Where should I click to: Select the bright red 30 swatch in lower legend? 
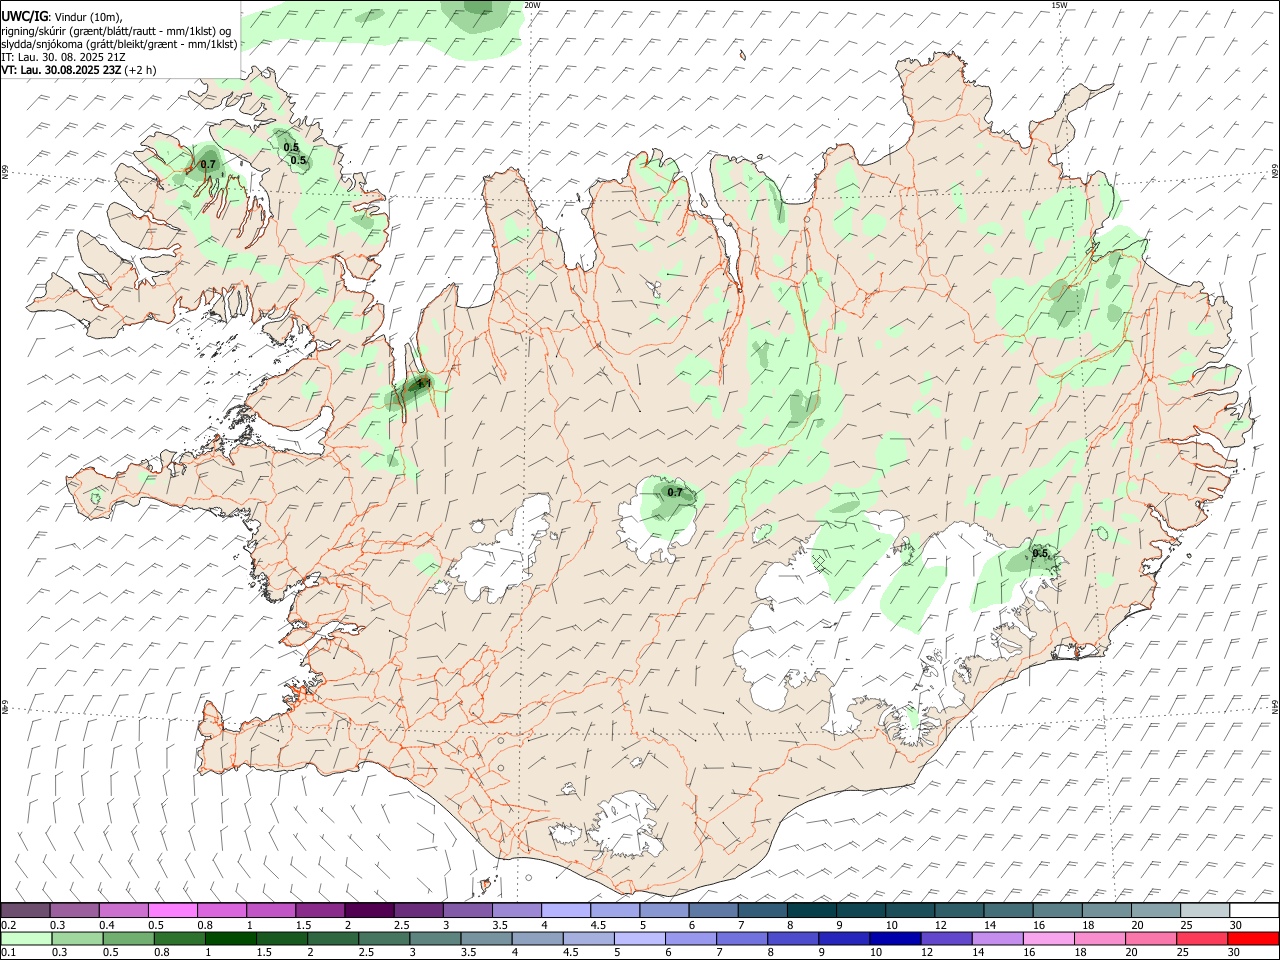click(x=1253, y=938)
